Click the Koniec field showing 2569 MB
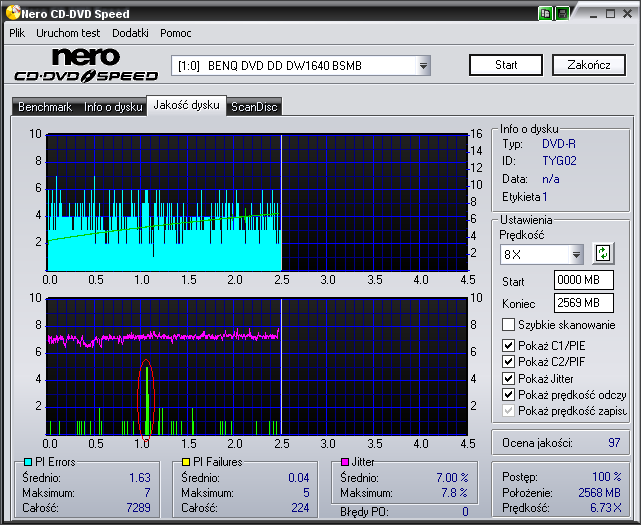Image resolution: width=641 pixels, height=525 pixels. (584, 303)
